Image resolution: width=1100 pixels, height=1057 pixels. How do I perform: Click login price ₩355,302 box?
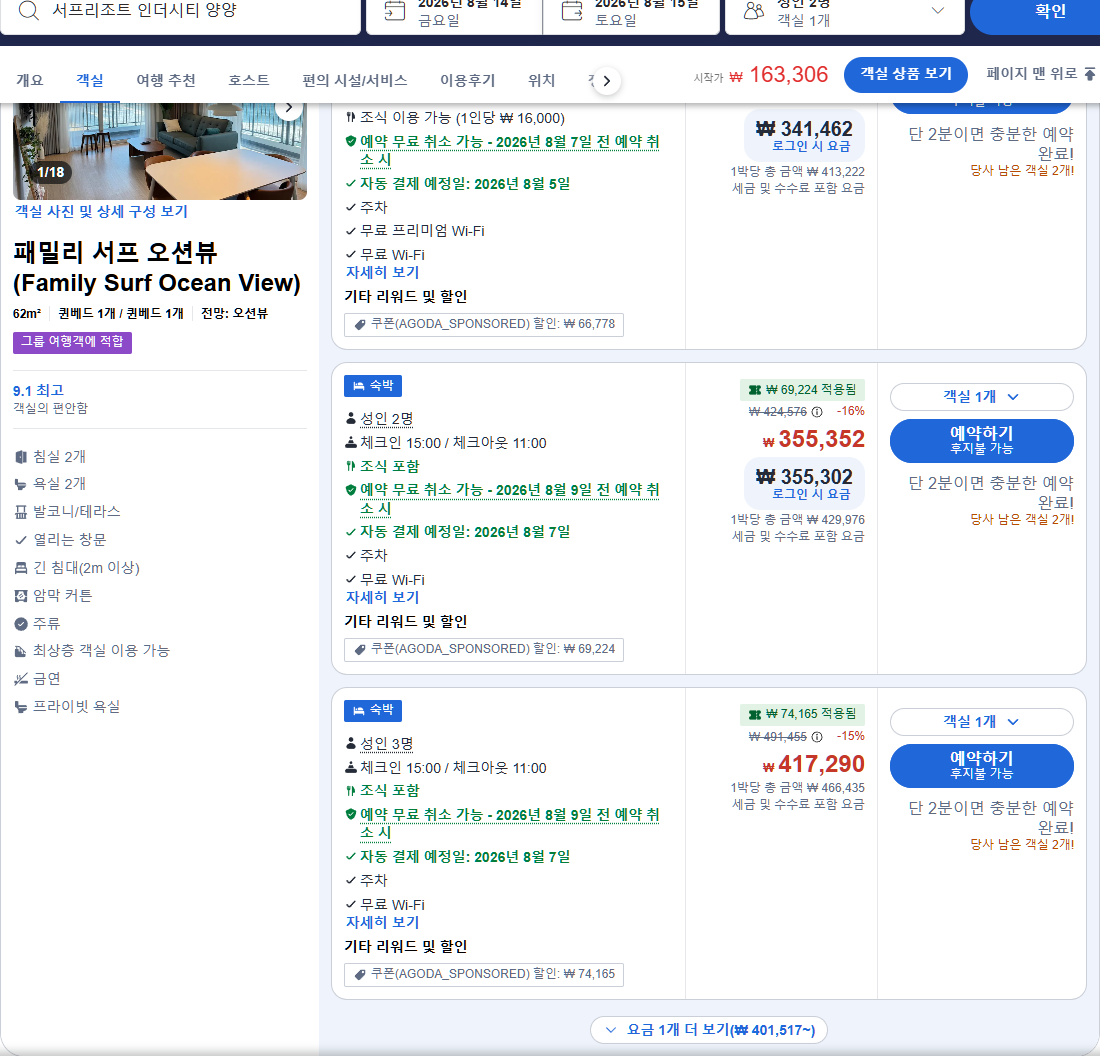pos(804,483)
